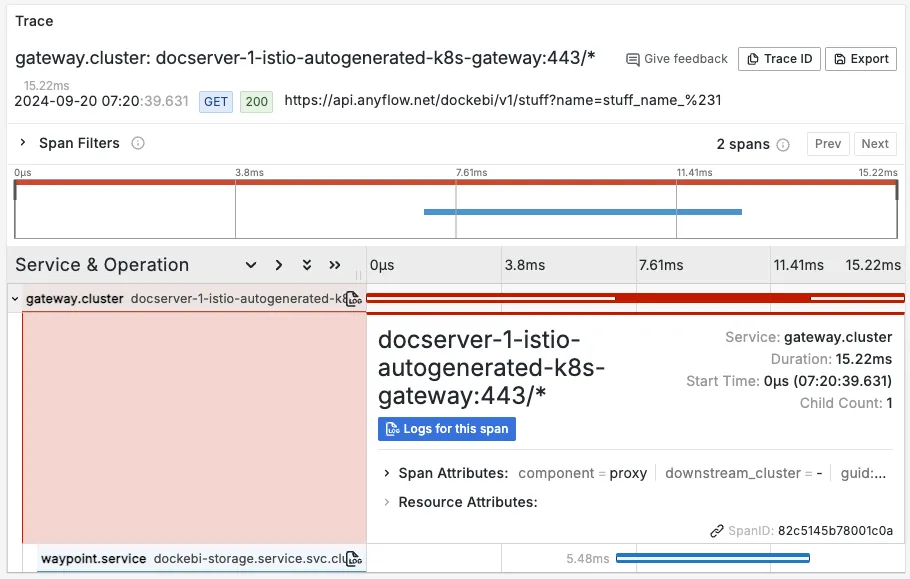Expand all spans with double-down chevron
Image resolution: width=910 pixels, height=579 pixels.
307,265
